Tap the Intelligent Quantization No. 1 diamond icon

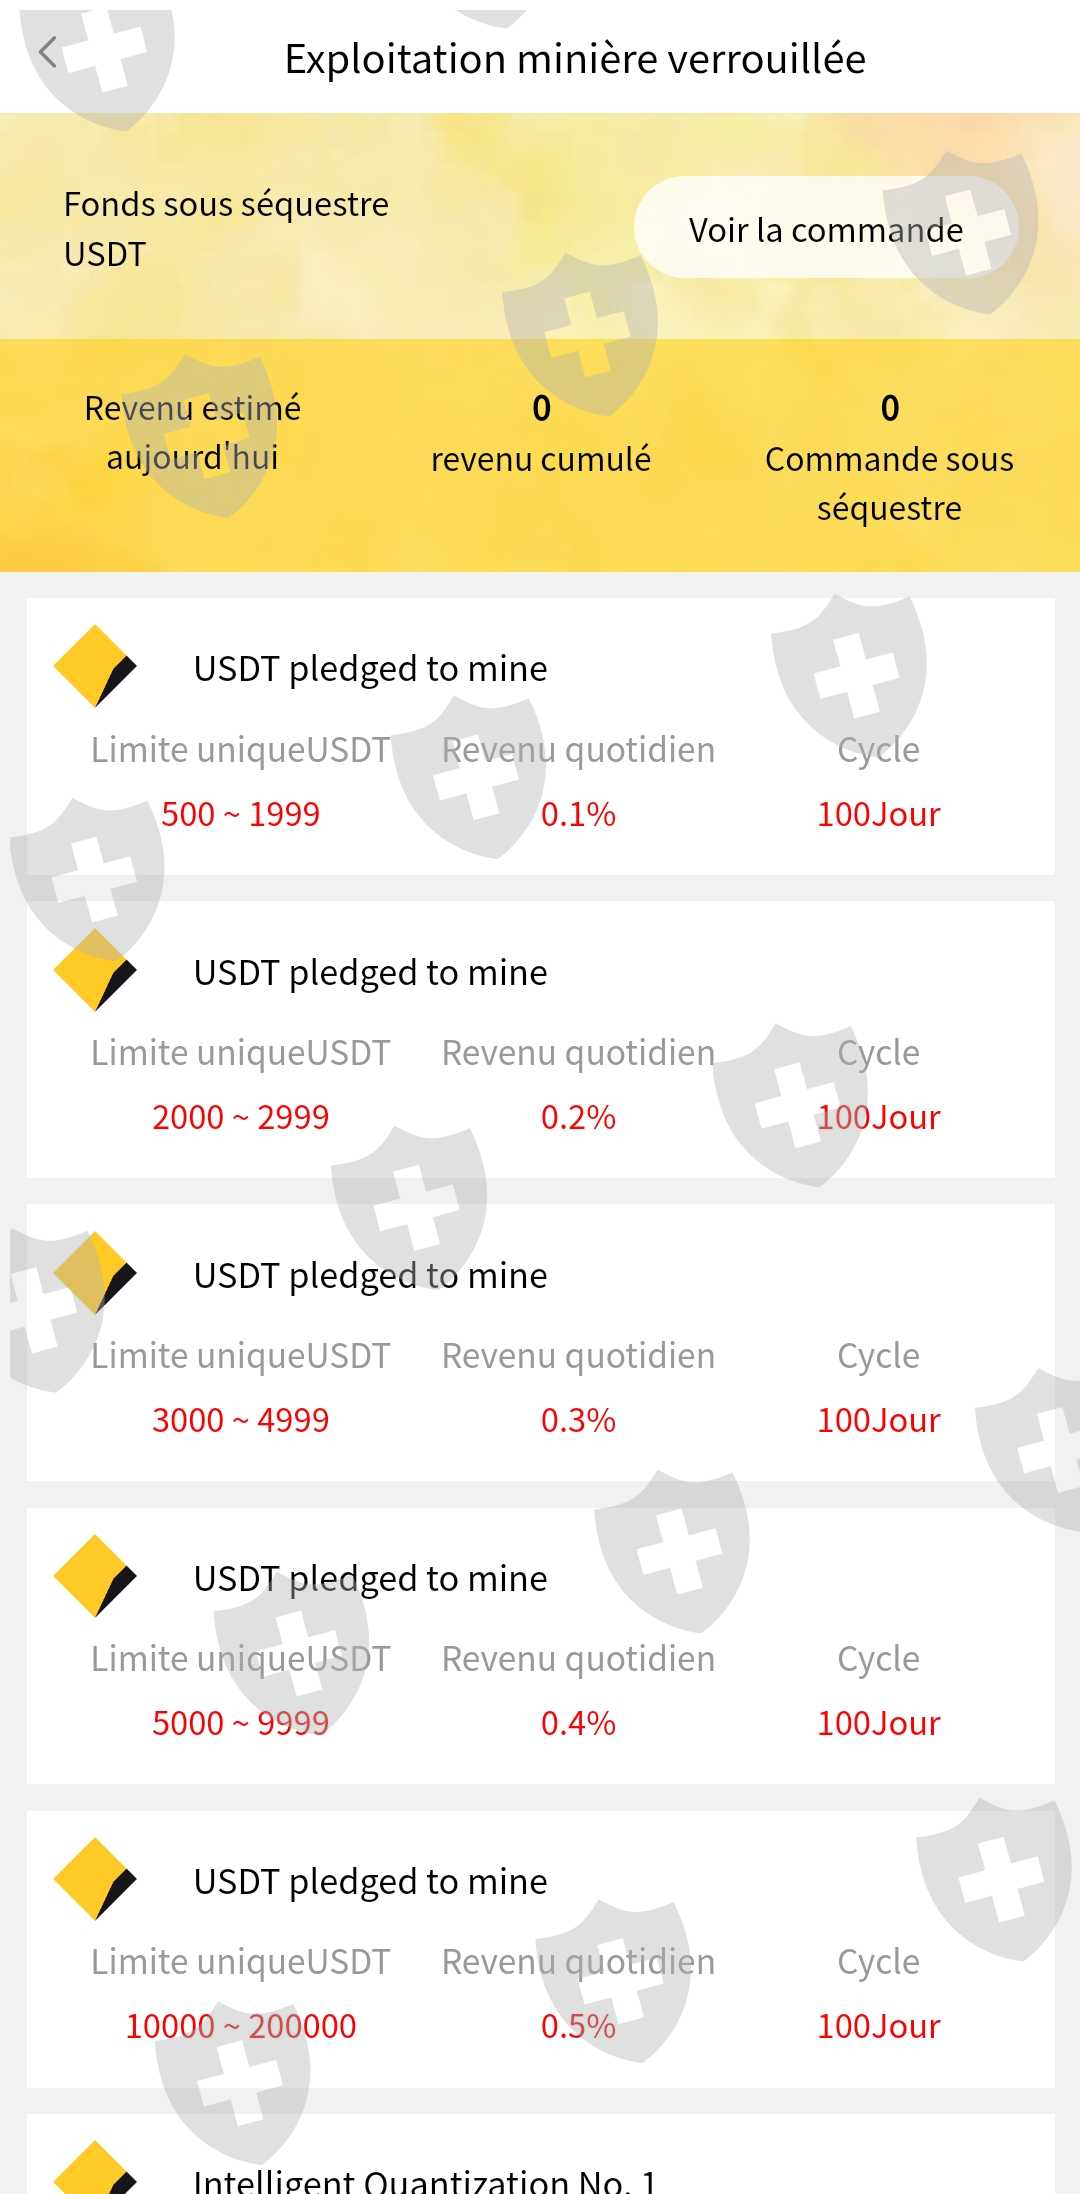(x=94, y=2172)
